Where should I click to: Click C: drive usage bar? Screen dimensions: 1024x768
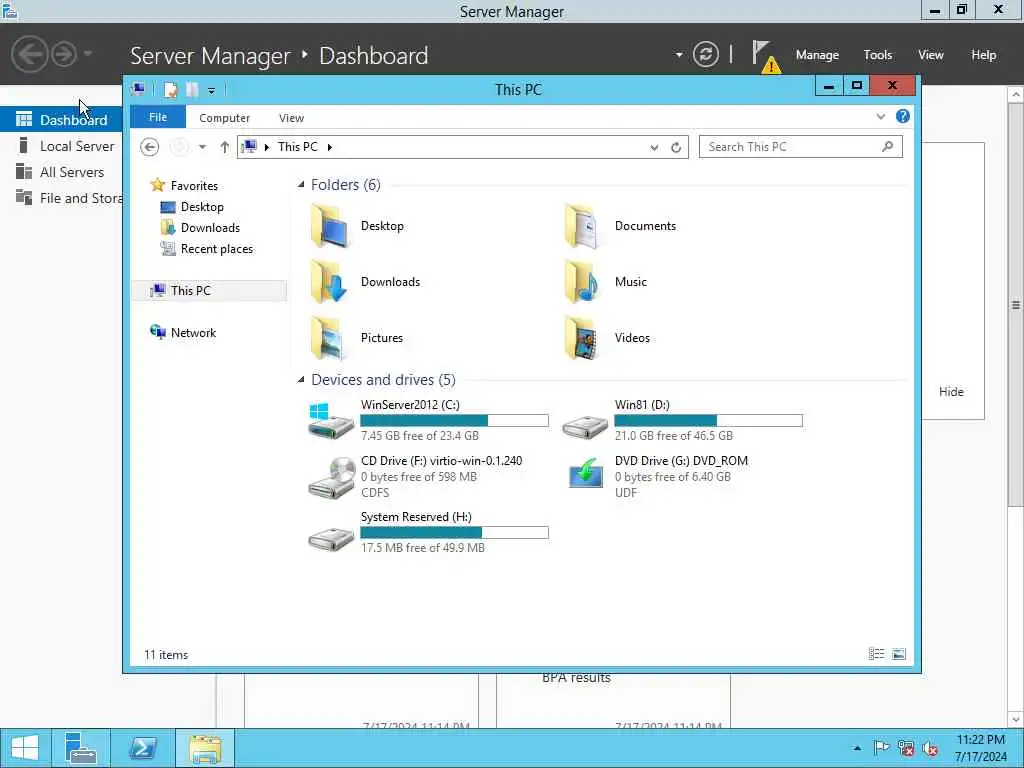point(455,421)
